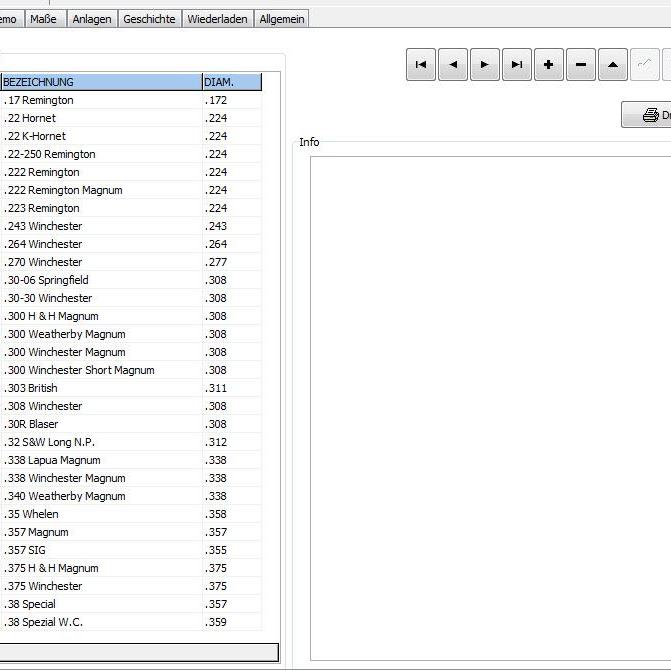Select row .243 Winchester
This screenshot has height=671, width=671.
[x=131, y=226]
